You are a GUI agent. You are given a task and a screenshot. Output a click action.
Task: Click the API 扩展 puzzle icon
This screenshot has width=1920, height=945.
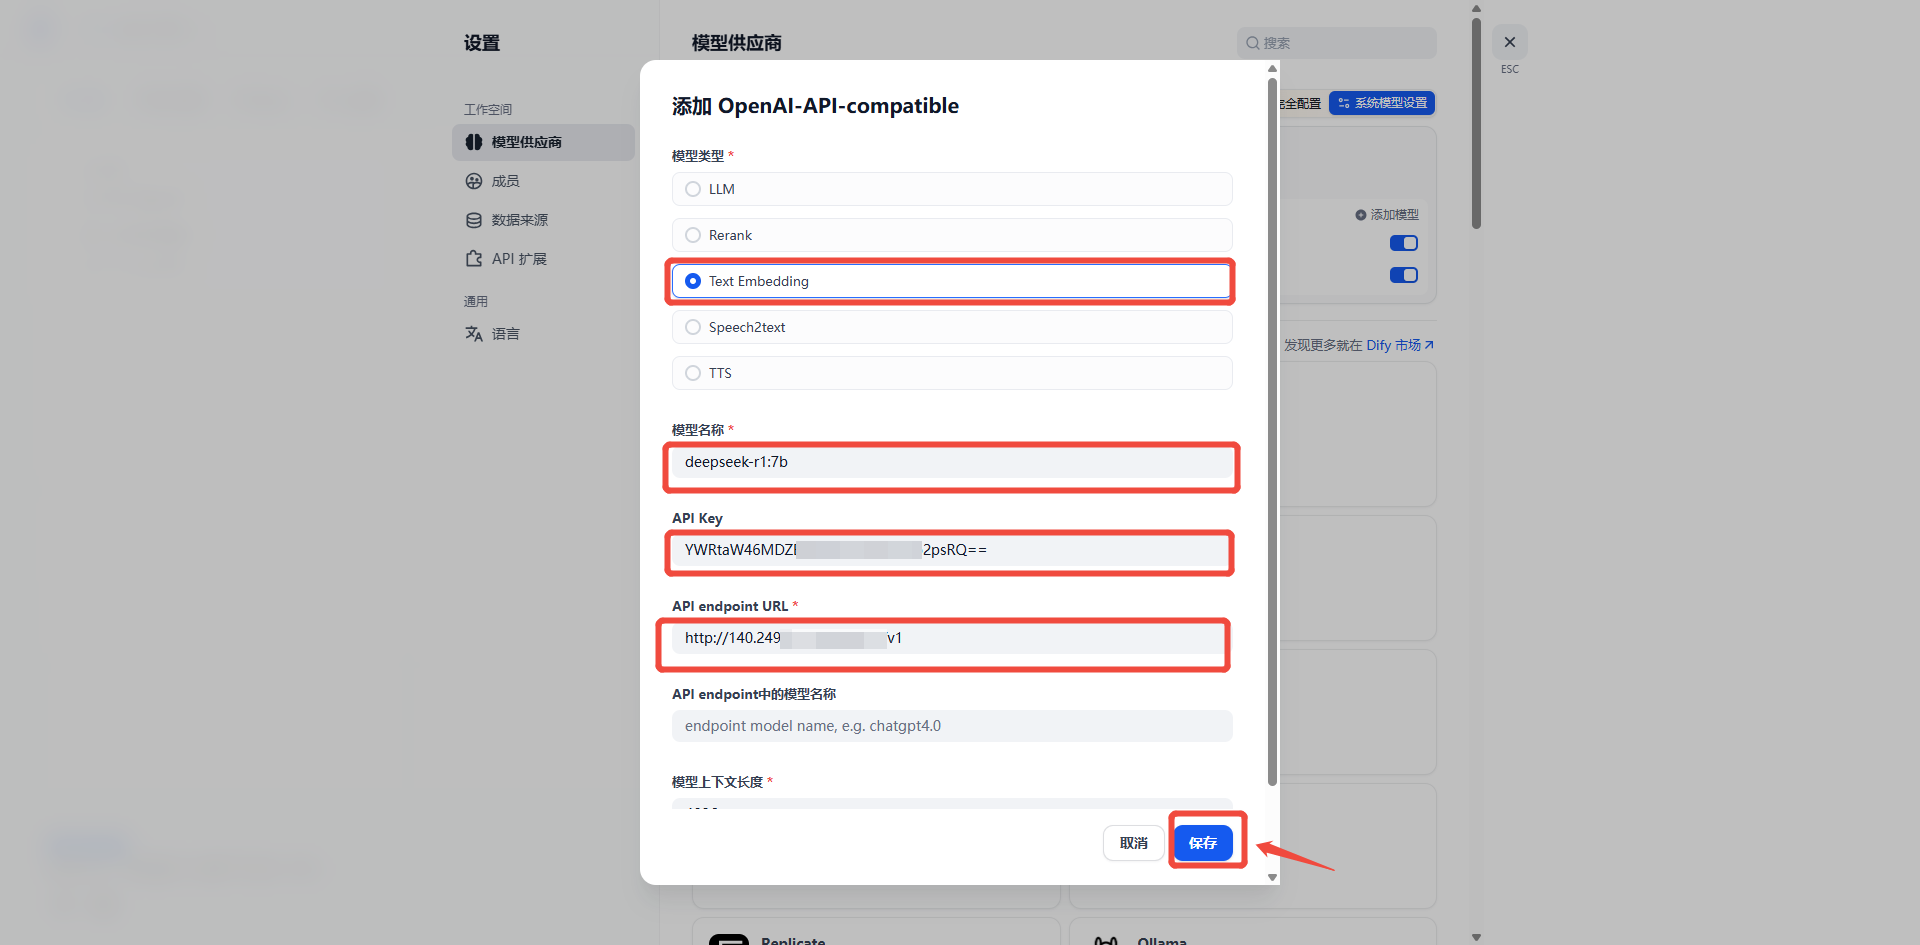[474, 259]
